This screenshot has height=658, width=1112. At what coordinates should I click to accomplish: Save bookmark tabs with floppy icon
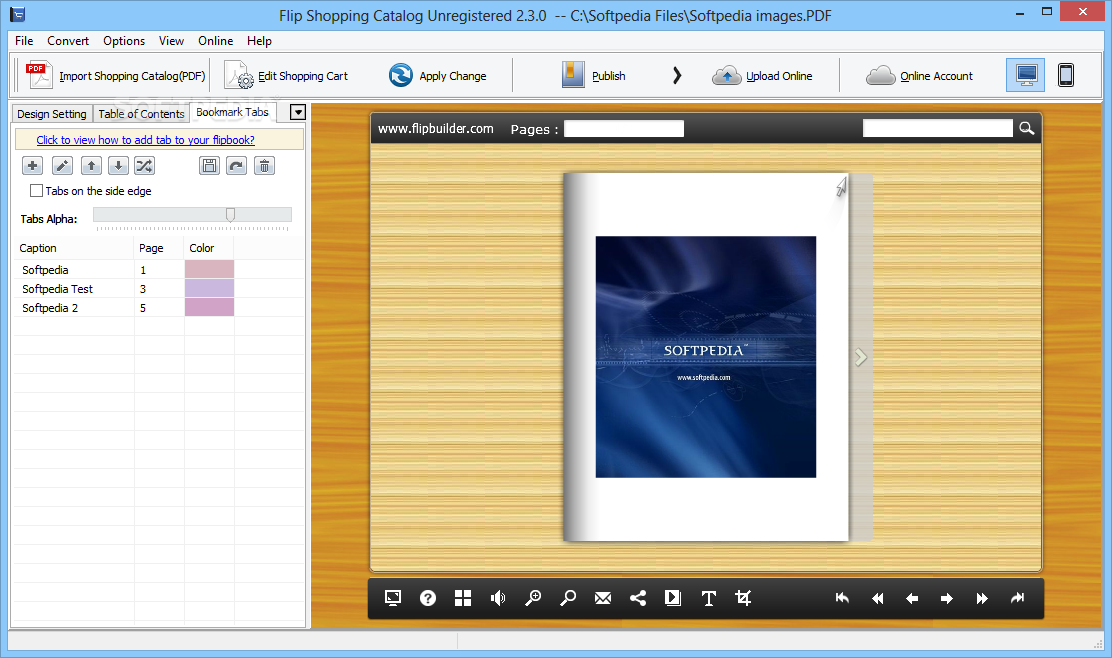pyautogui.click(x=209, y=166)
